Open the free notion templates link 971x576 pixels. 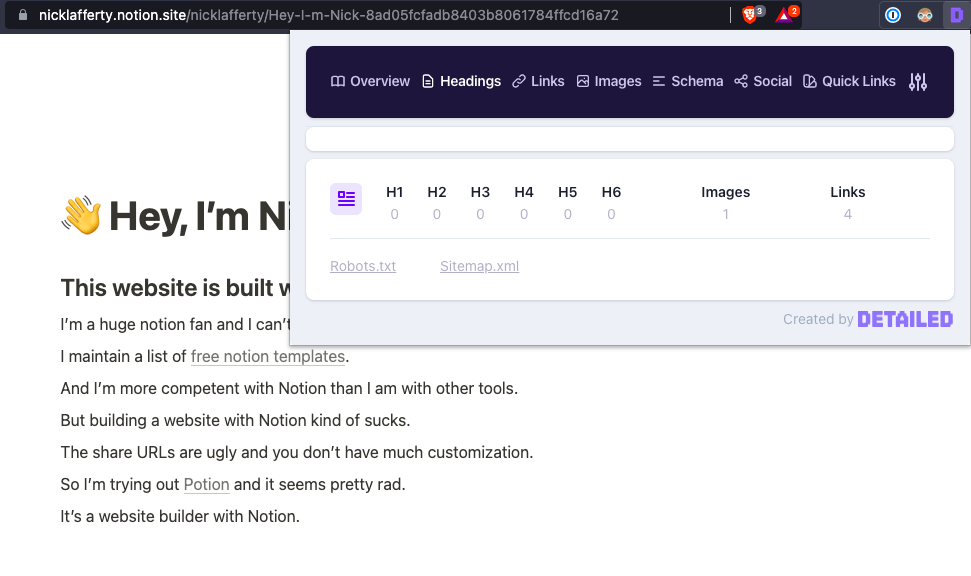(268, 356)
